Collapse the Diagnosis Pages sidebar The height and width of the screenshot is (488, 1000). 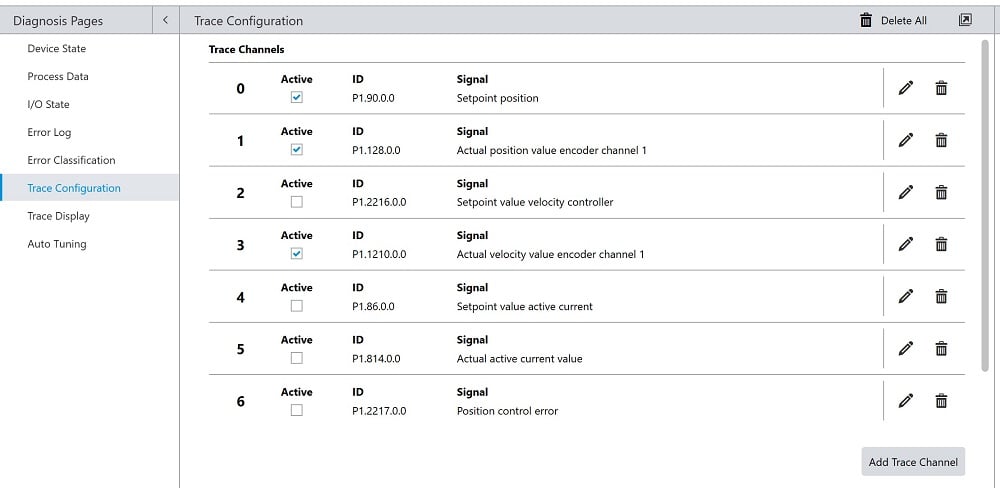pos(165,20)
